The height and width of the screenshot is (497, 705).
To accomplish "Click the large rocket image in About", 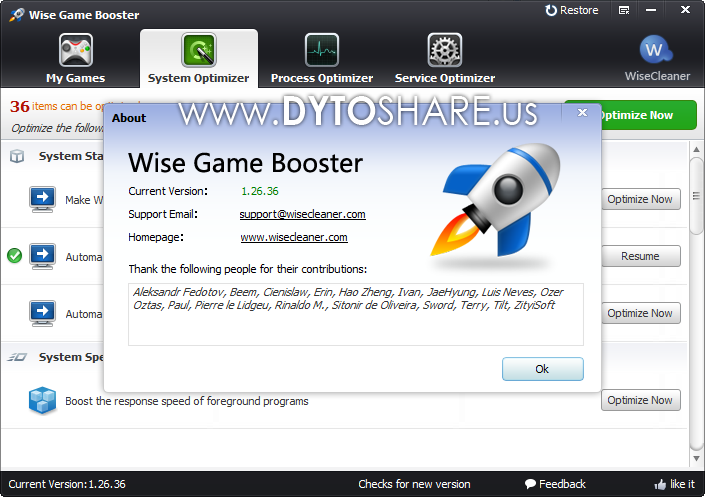I will click(495, 201).
